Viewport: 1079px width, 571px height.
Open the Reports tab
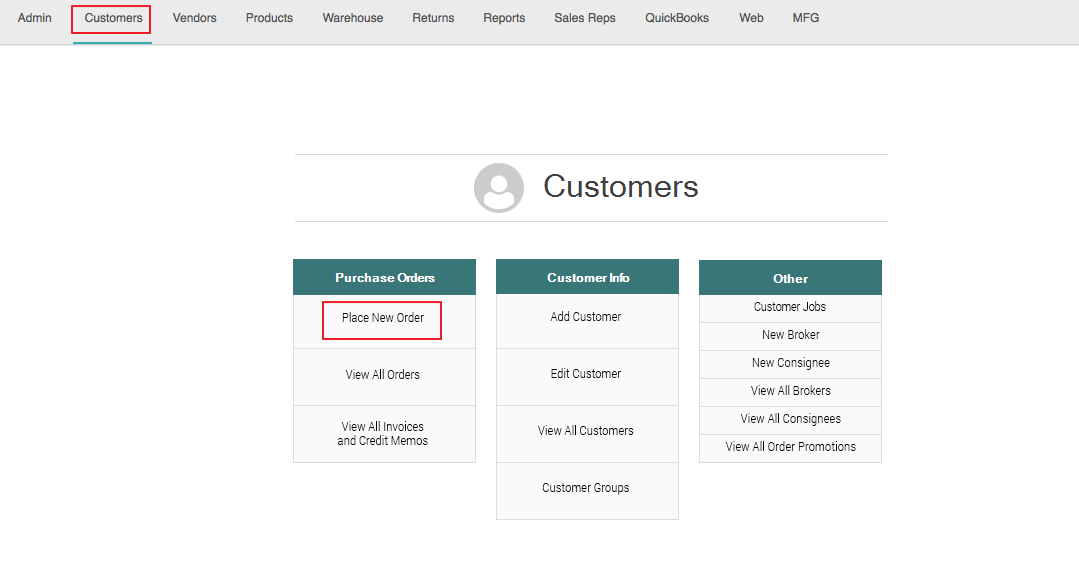504,18
